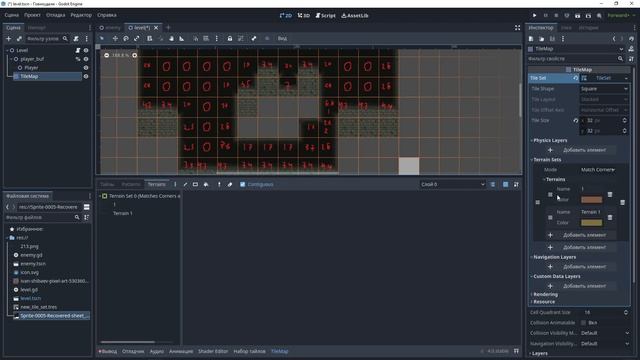Open the TileSet resource dropdown
Viewport: 640px width, 360px height.
626,78
